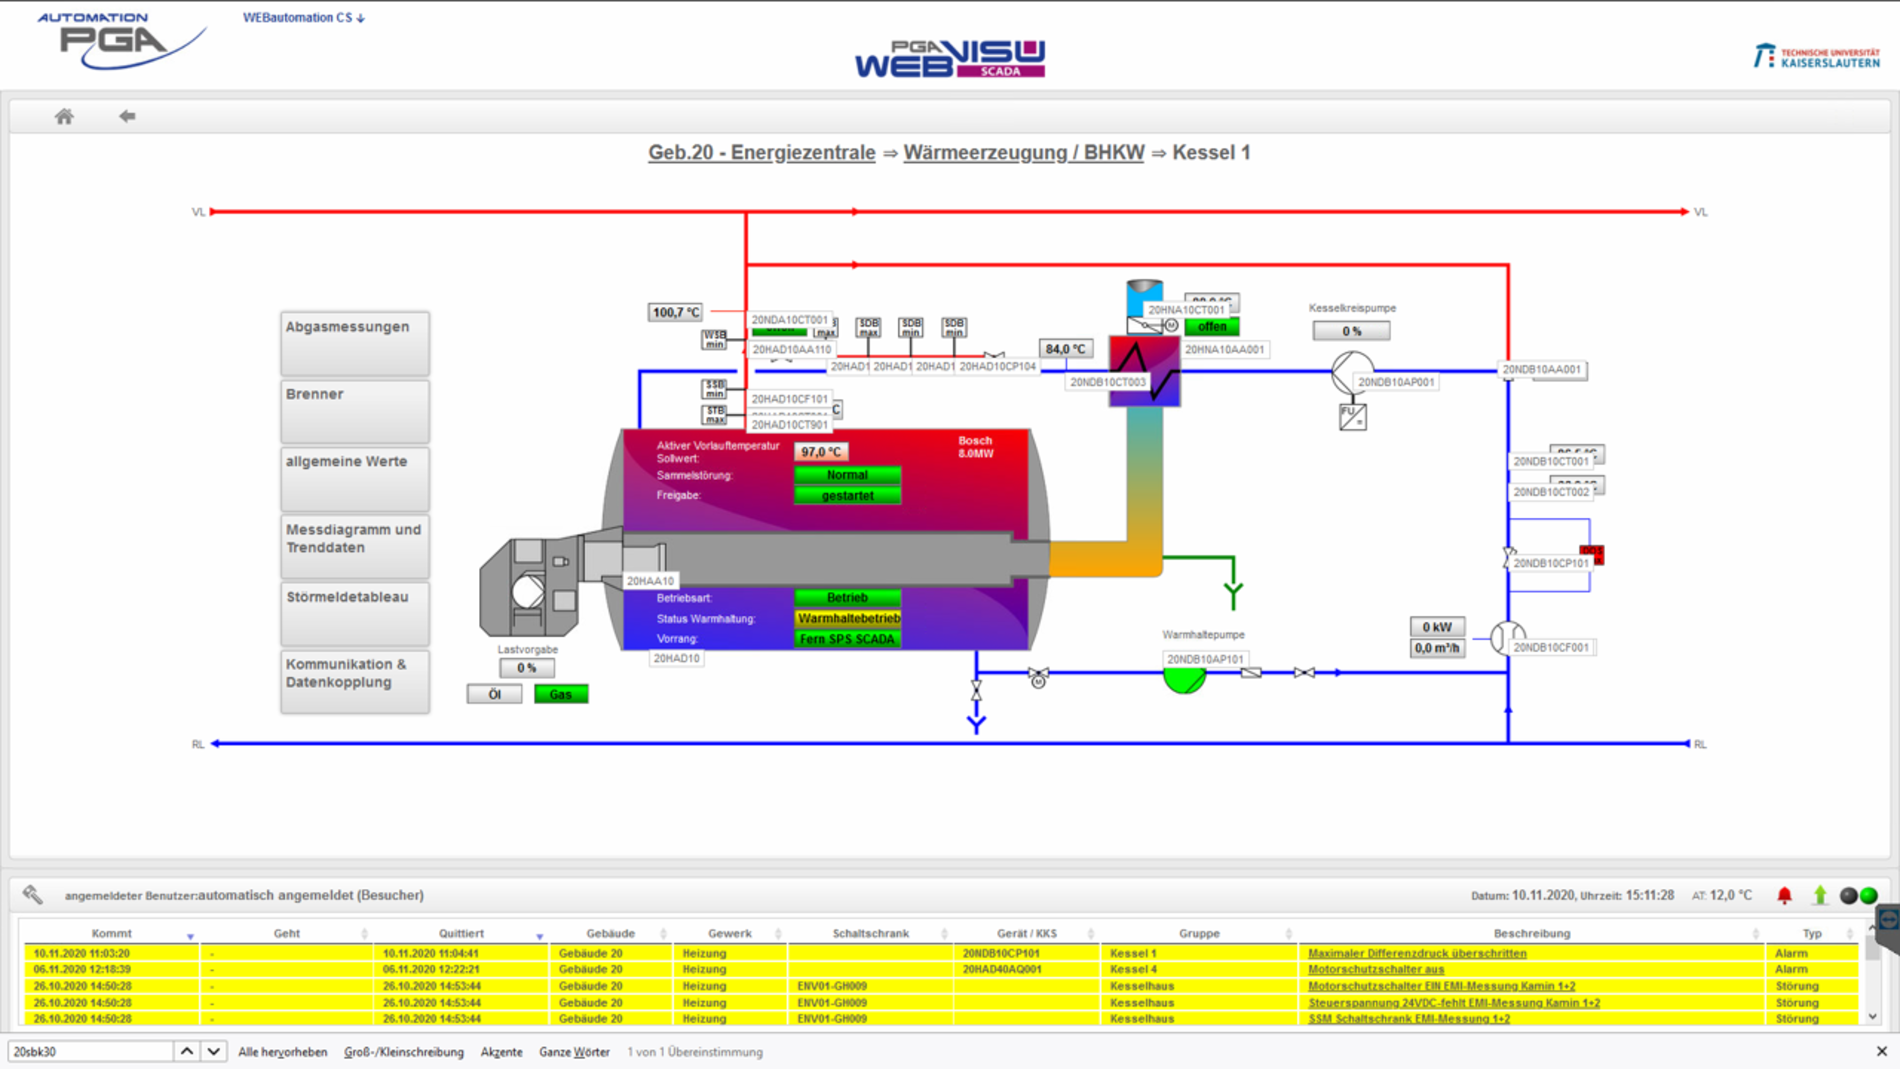The image size is (1900, 1069).
Task: Open the Abgasmessungen menu page
Action: tap(354, 343)
